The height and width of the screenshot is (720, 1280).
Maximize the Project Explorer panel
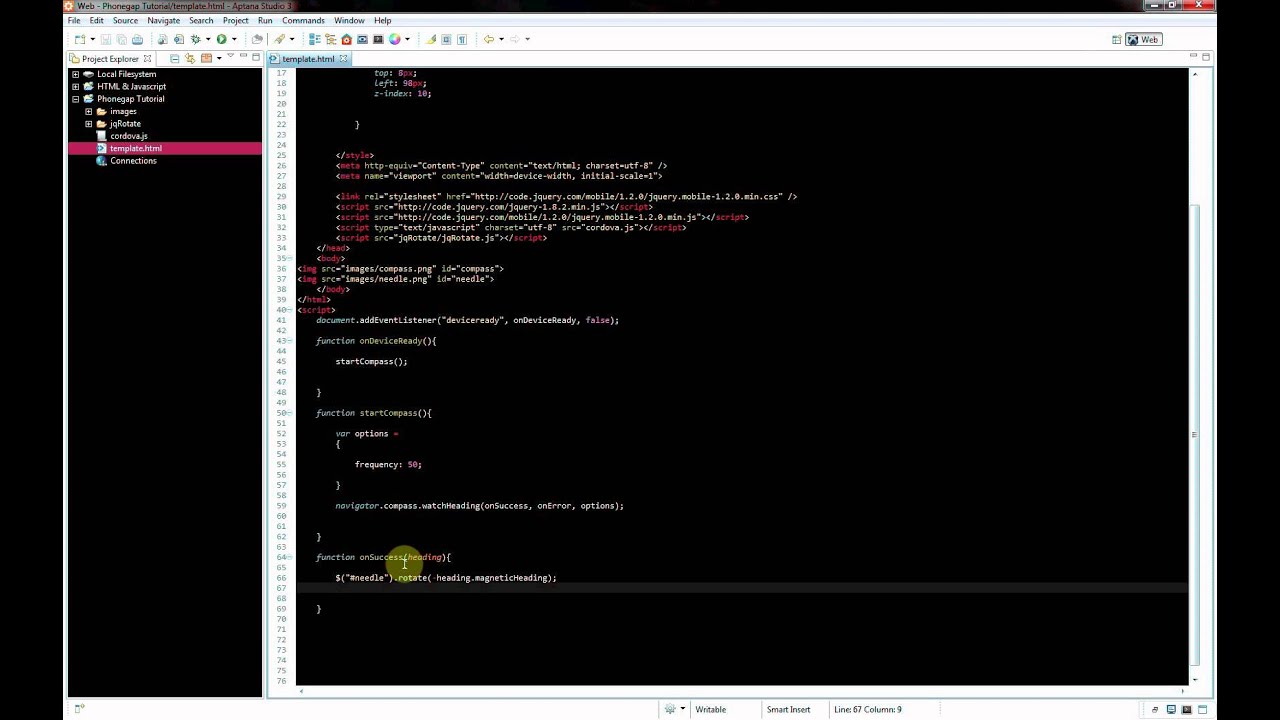pyautogui.click(x=255, y=58)
